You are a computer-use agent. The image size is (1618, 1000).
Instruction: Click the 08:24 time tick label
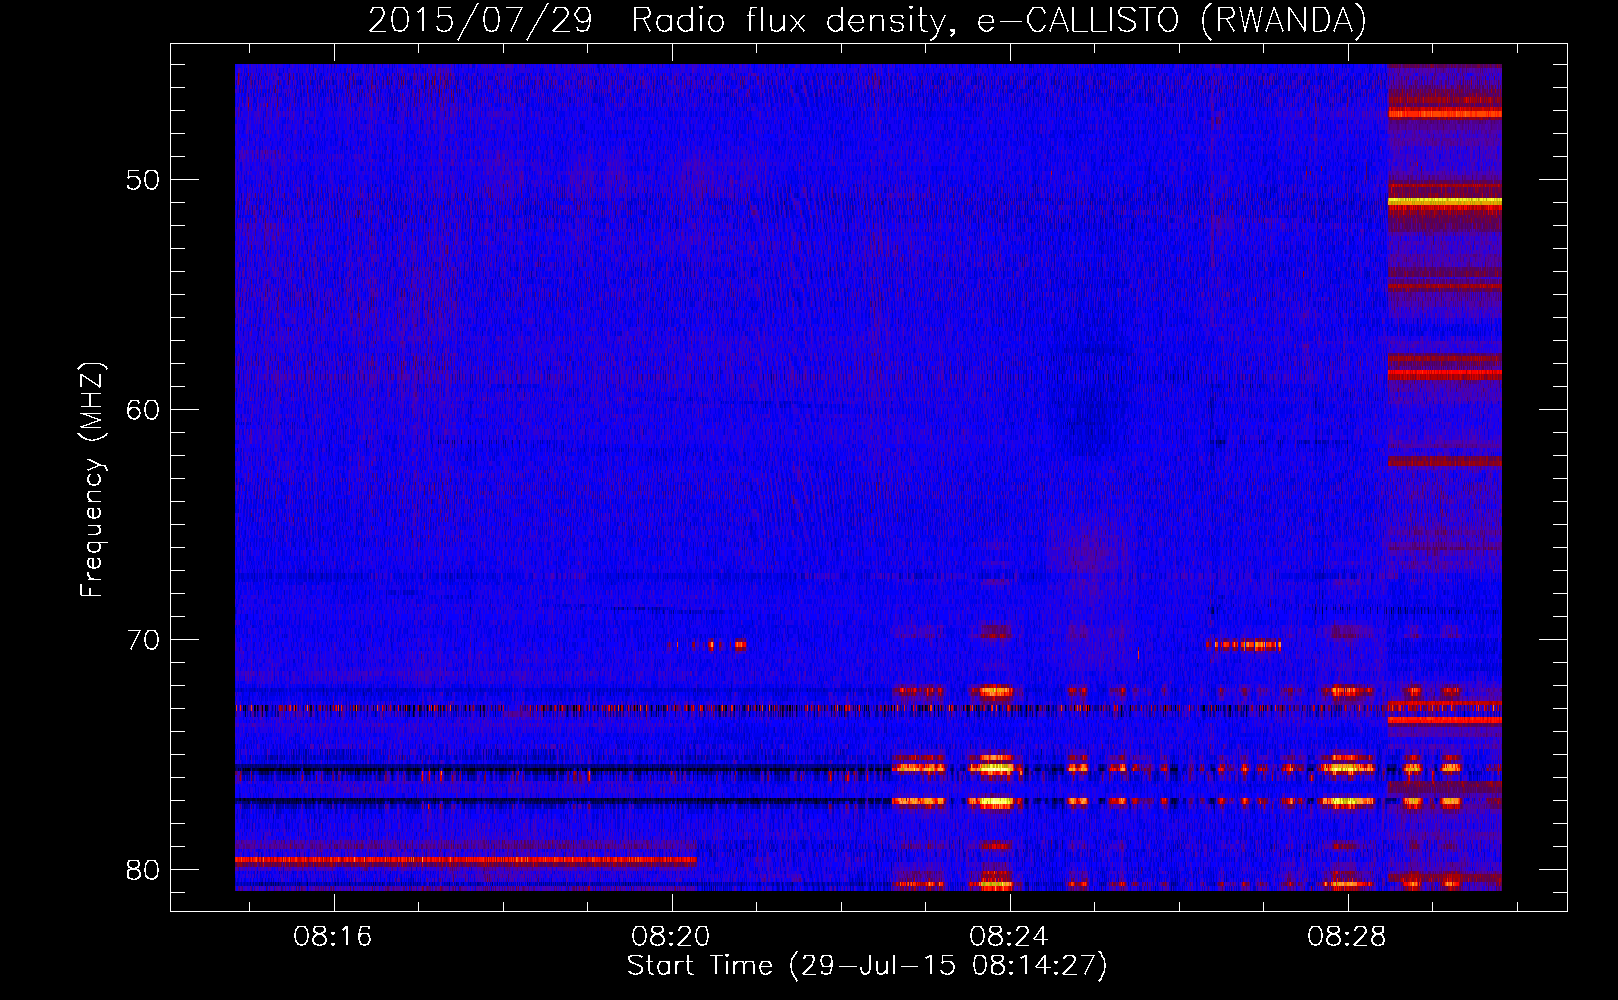[1009, 936]
